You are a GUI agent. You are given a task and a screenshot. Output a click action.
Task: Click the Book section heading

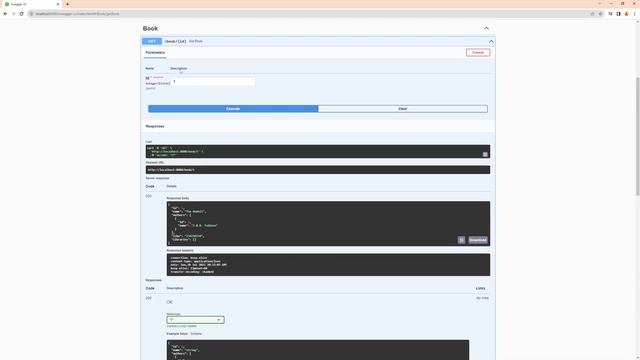point(150,28)
